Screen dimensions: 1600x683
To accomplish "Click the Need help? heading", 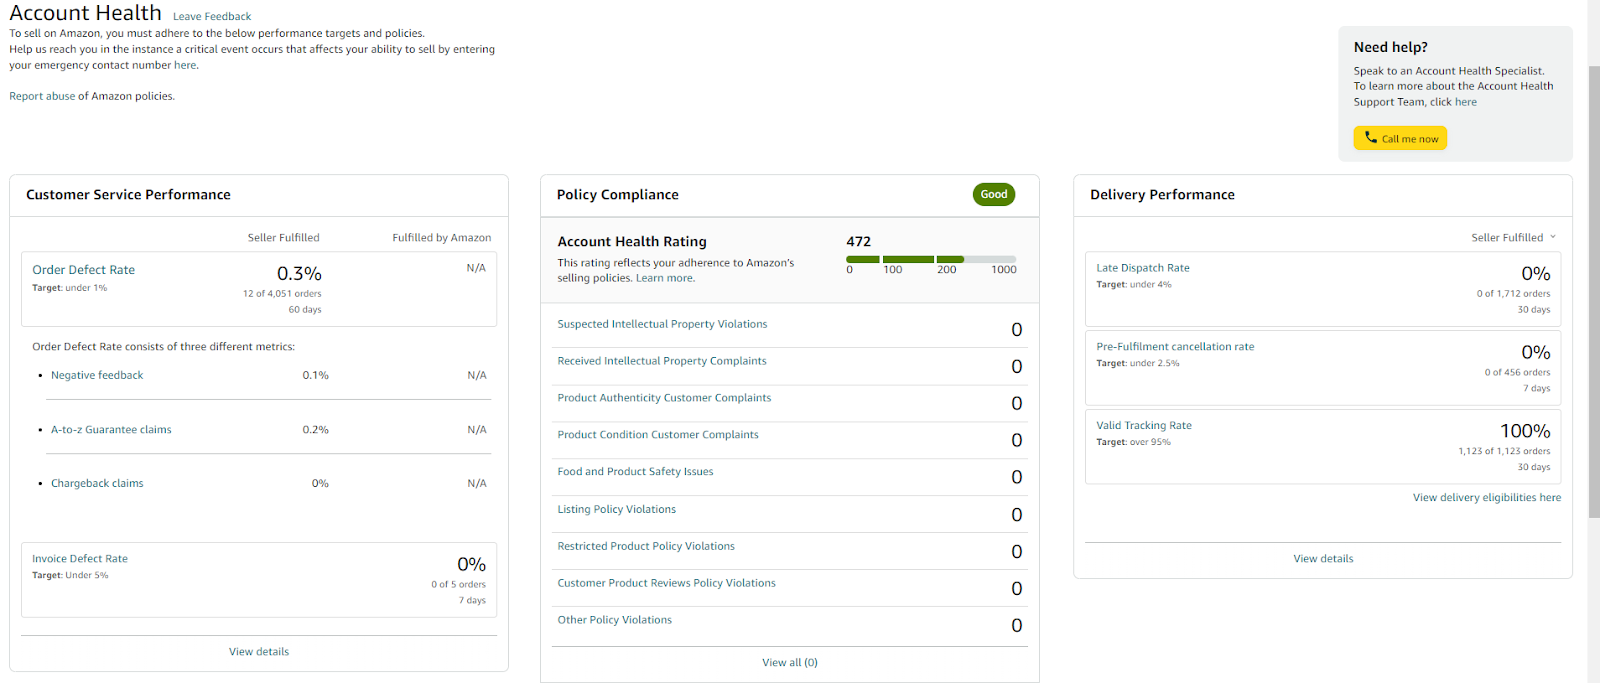I will coord(1390,47).
